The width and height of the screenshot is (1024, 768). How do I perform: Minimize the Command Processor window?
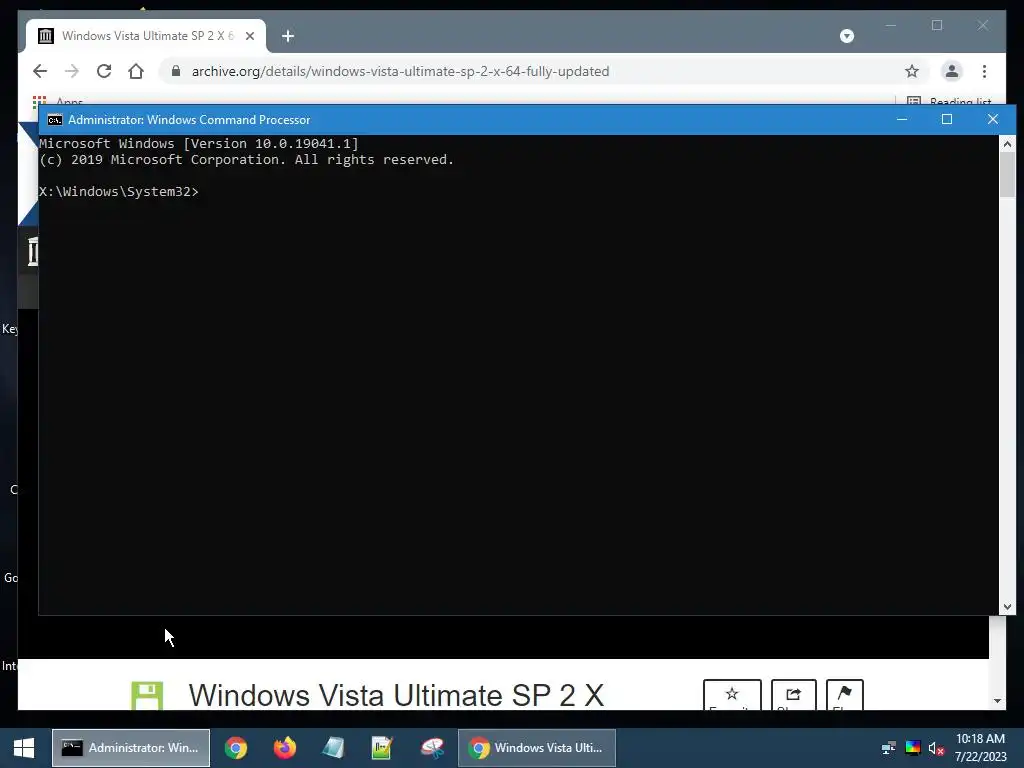tap(902, 120)
